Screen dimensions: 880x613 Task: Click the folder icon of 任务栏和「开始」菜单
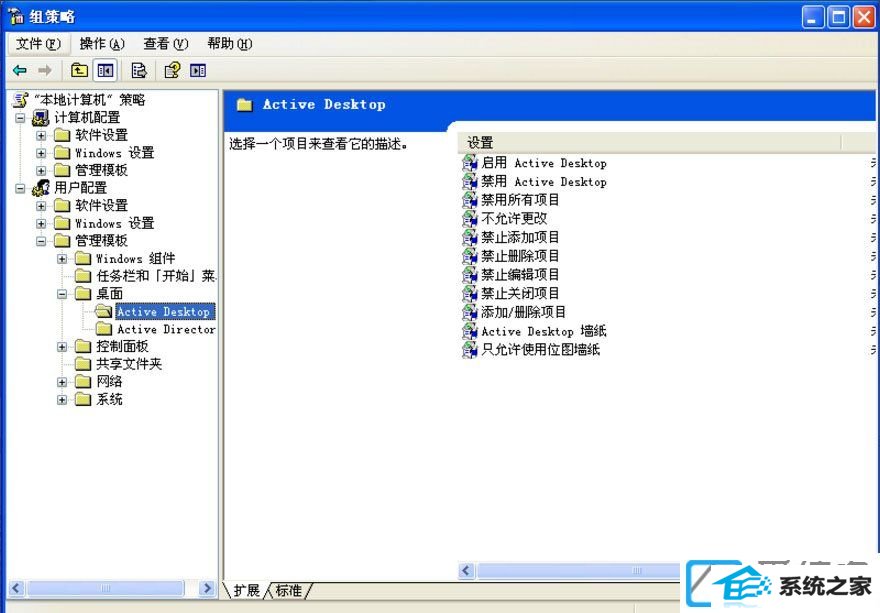click(82, 276)
